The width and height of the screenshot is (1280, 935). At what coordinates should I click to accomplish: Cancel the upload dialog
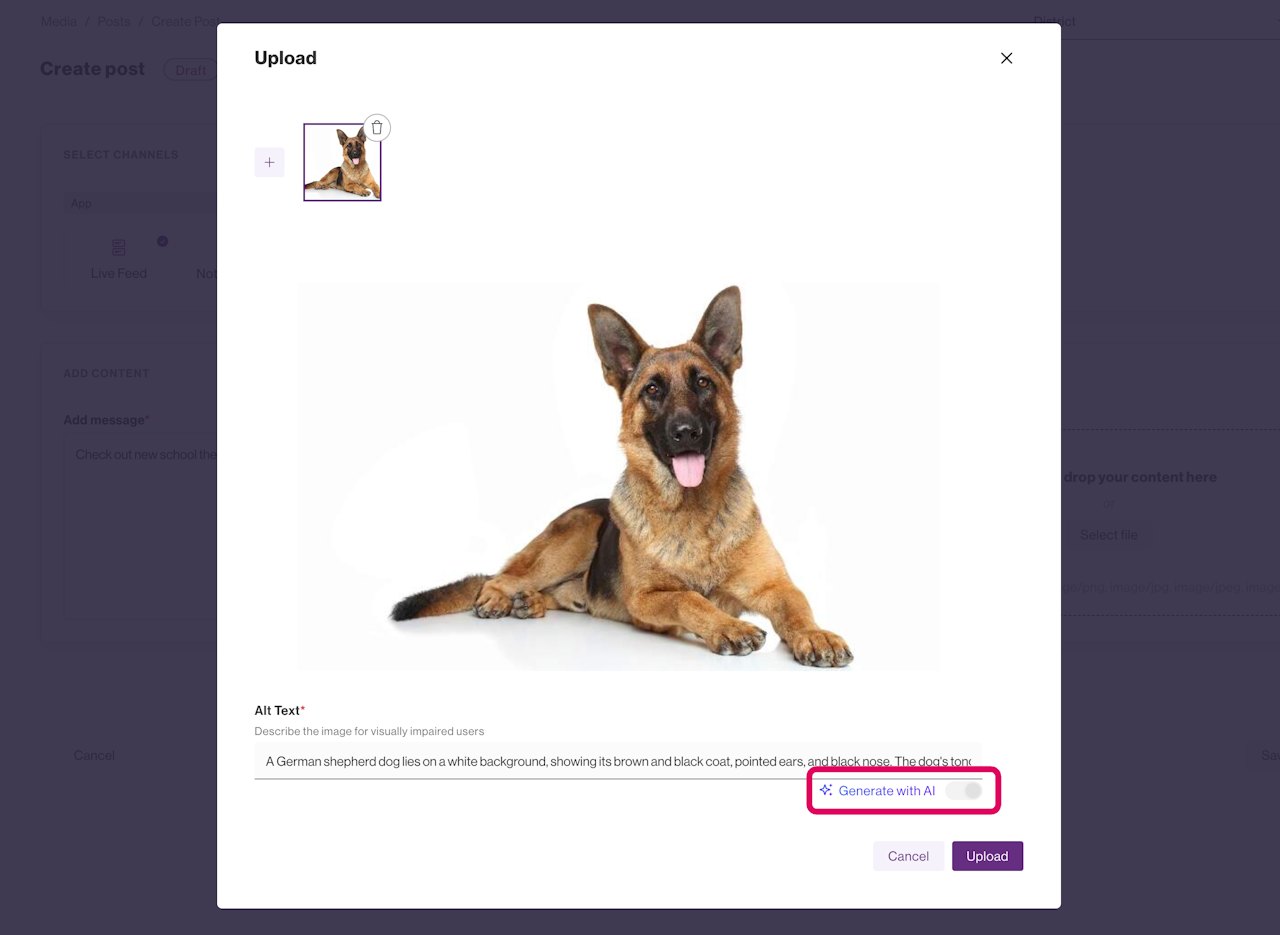point(908,856)
